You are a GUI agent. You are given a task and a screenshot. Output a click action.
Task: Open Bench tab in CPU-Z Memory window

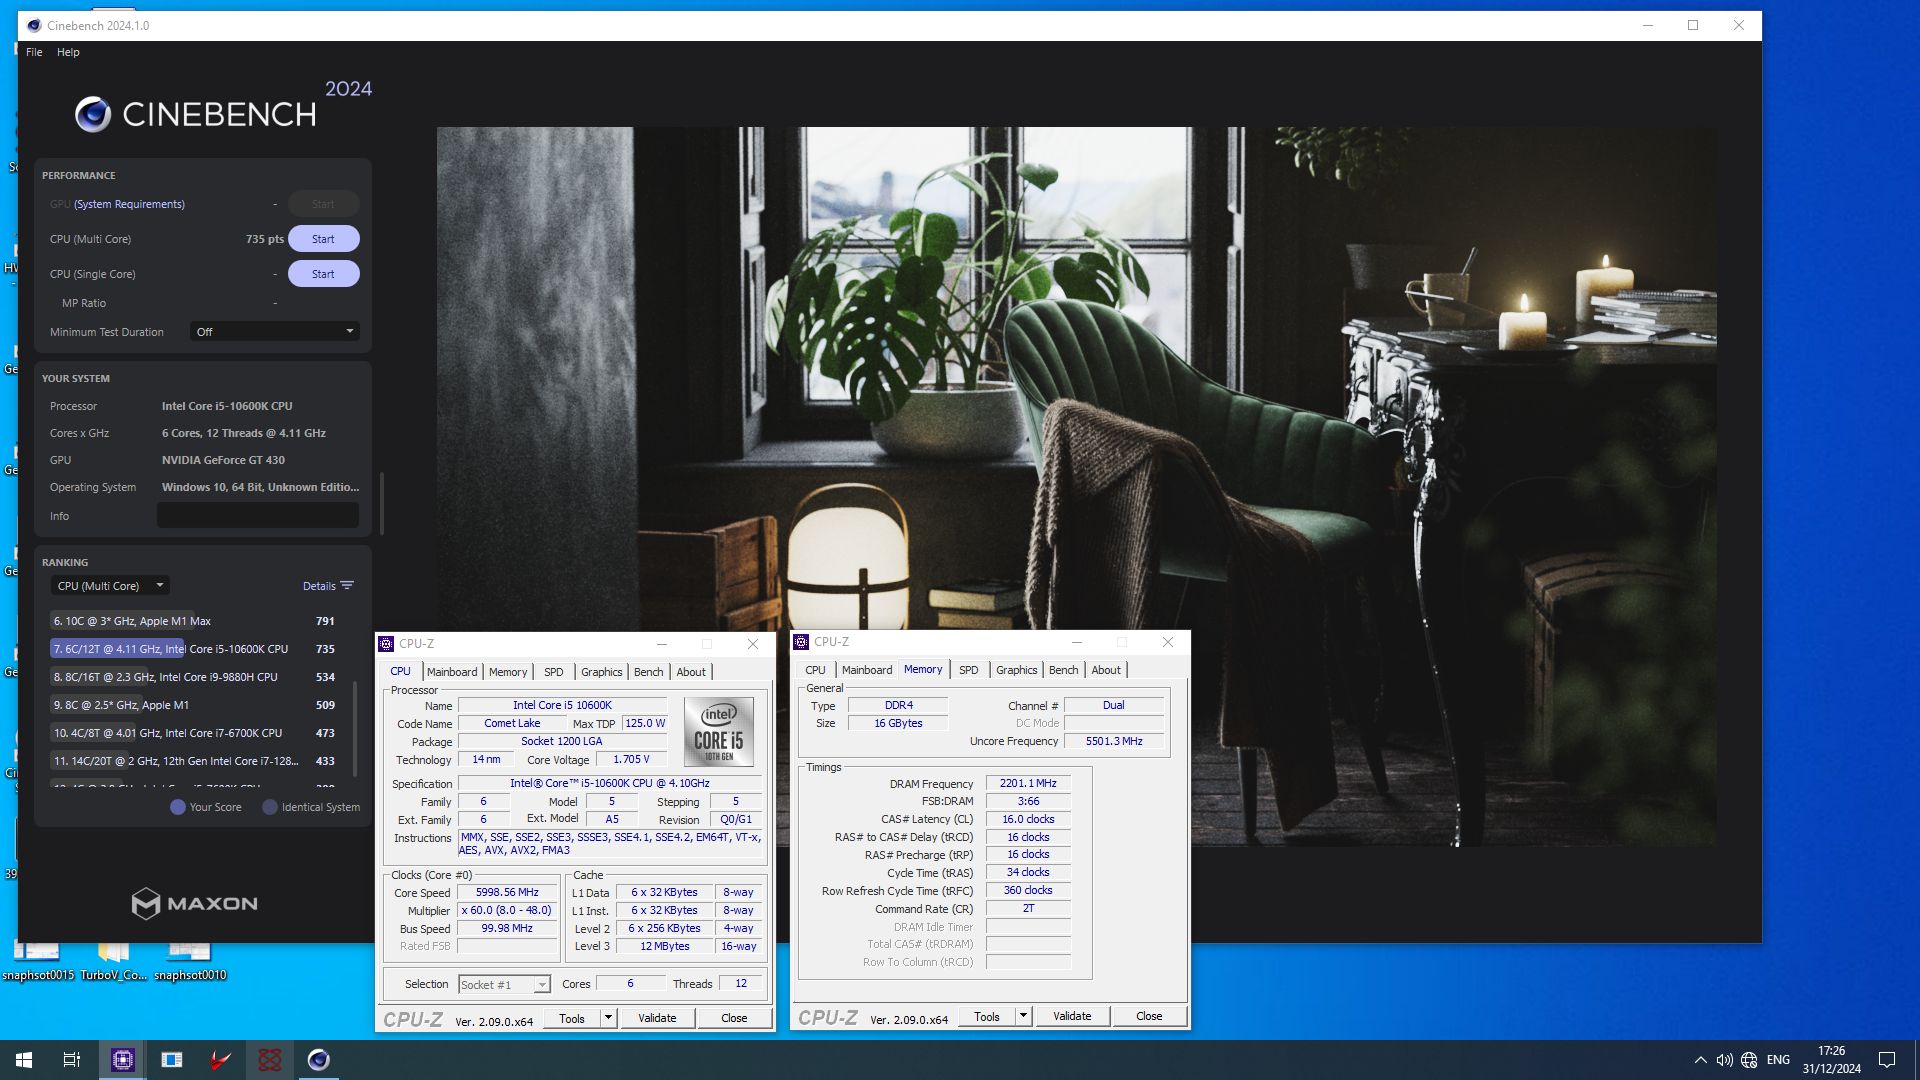tap(1063, 670)
